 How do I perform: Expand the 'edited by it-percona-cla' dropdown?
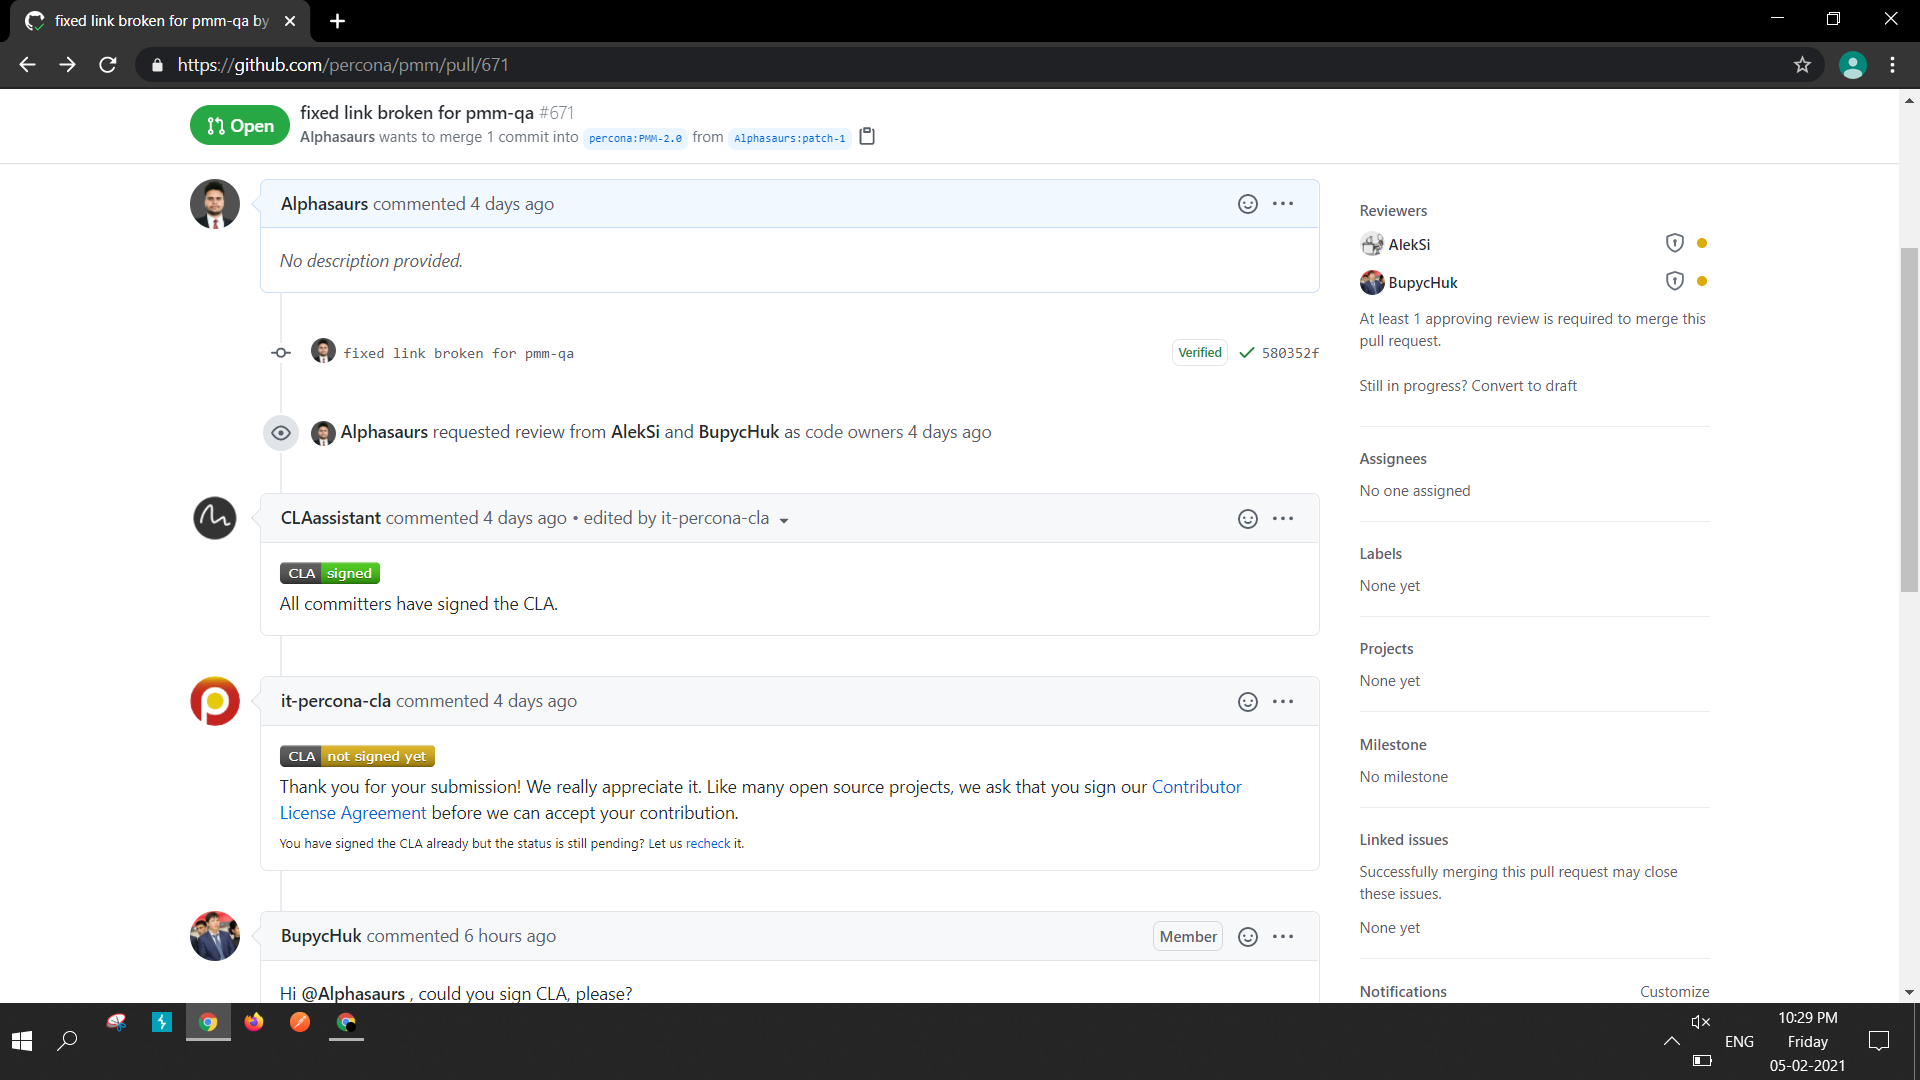pyautogui.click(x=786, y=519)
